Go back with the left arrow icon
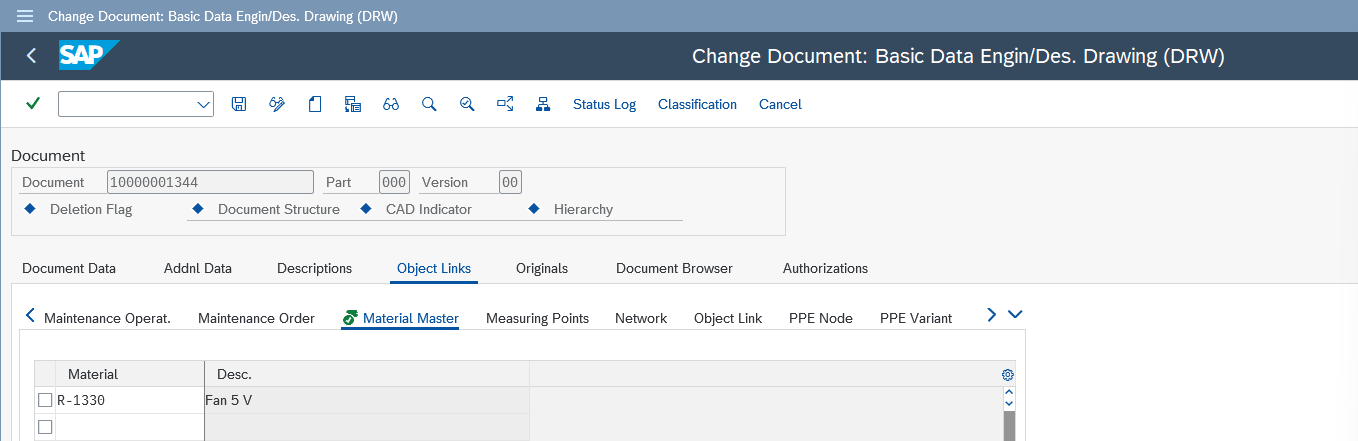 [31, 56]
